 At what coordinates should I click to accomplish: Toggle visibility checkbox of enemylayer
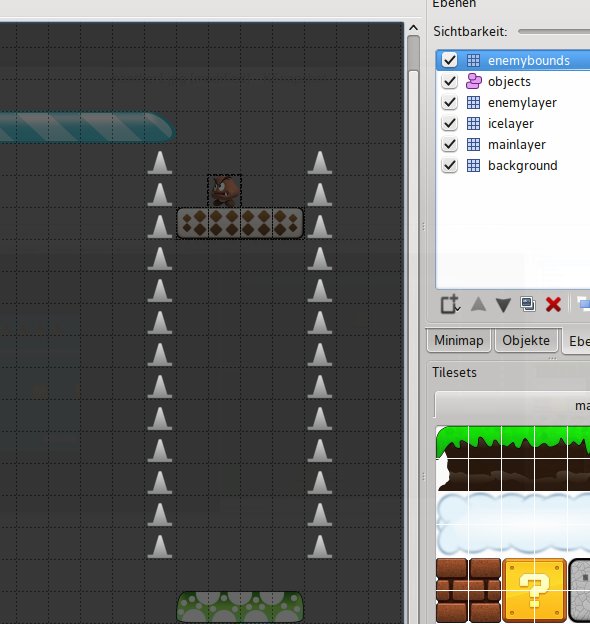(x=450, y=102)
